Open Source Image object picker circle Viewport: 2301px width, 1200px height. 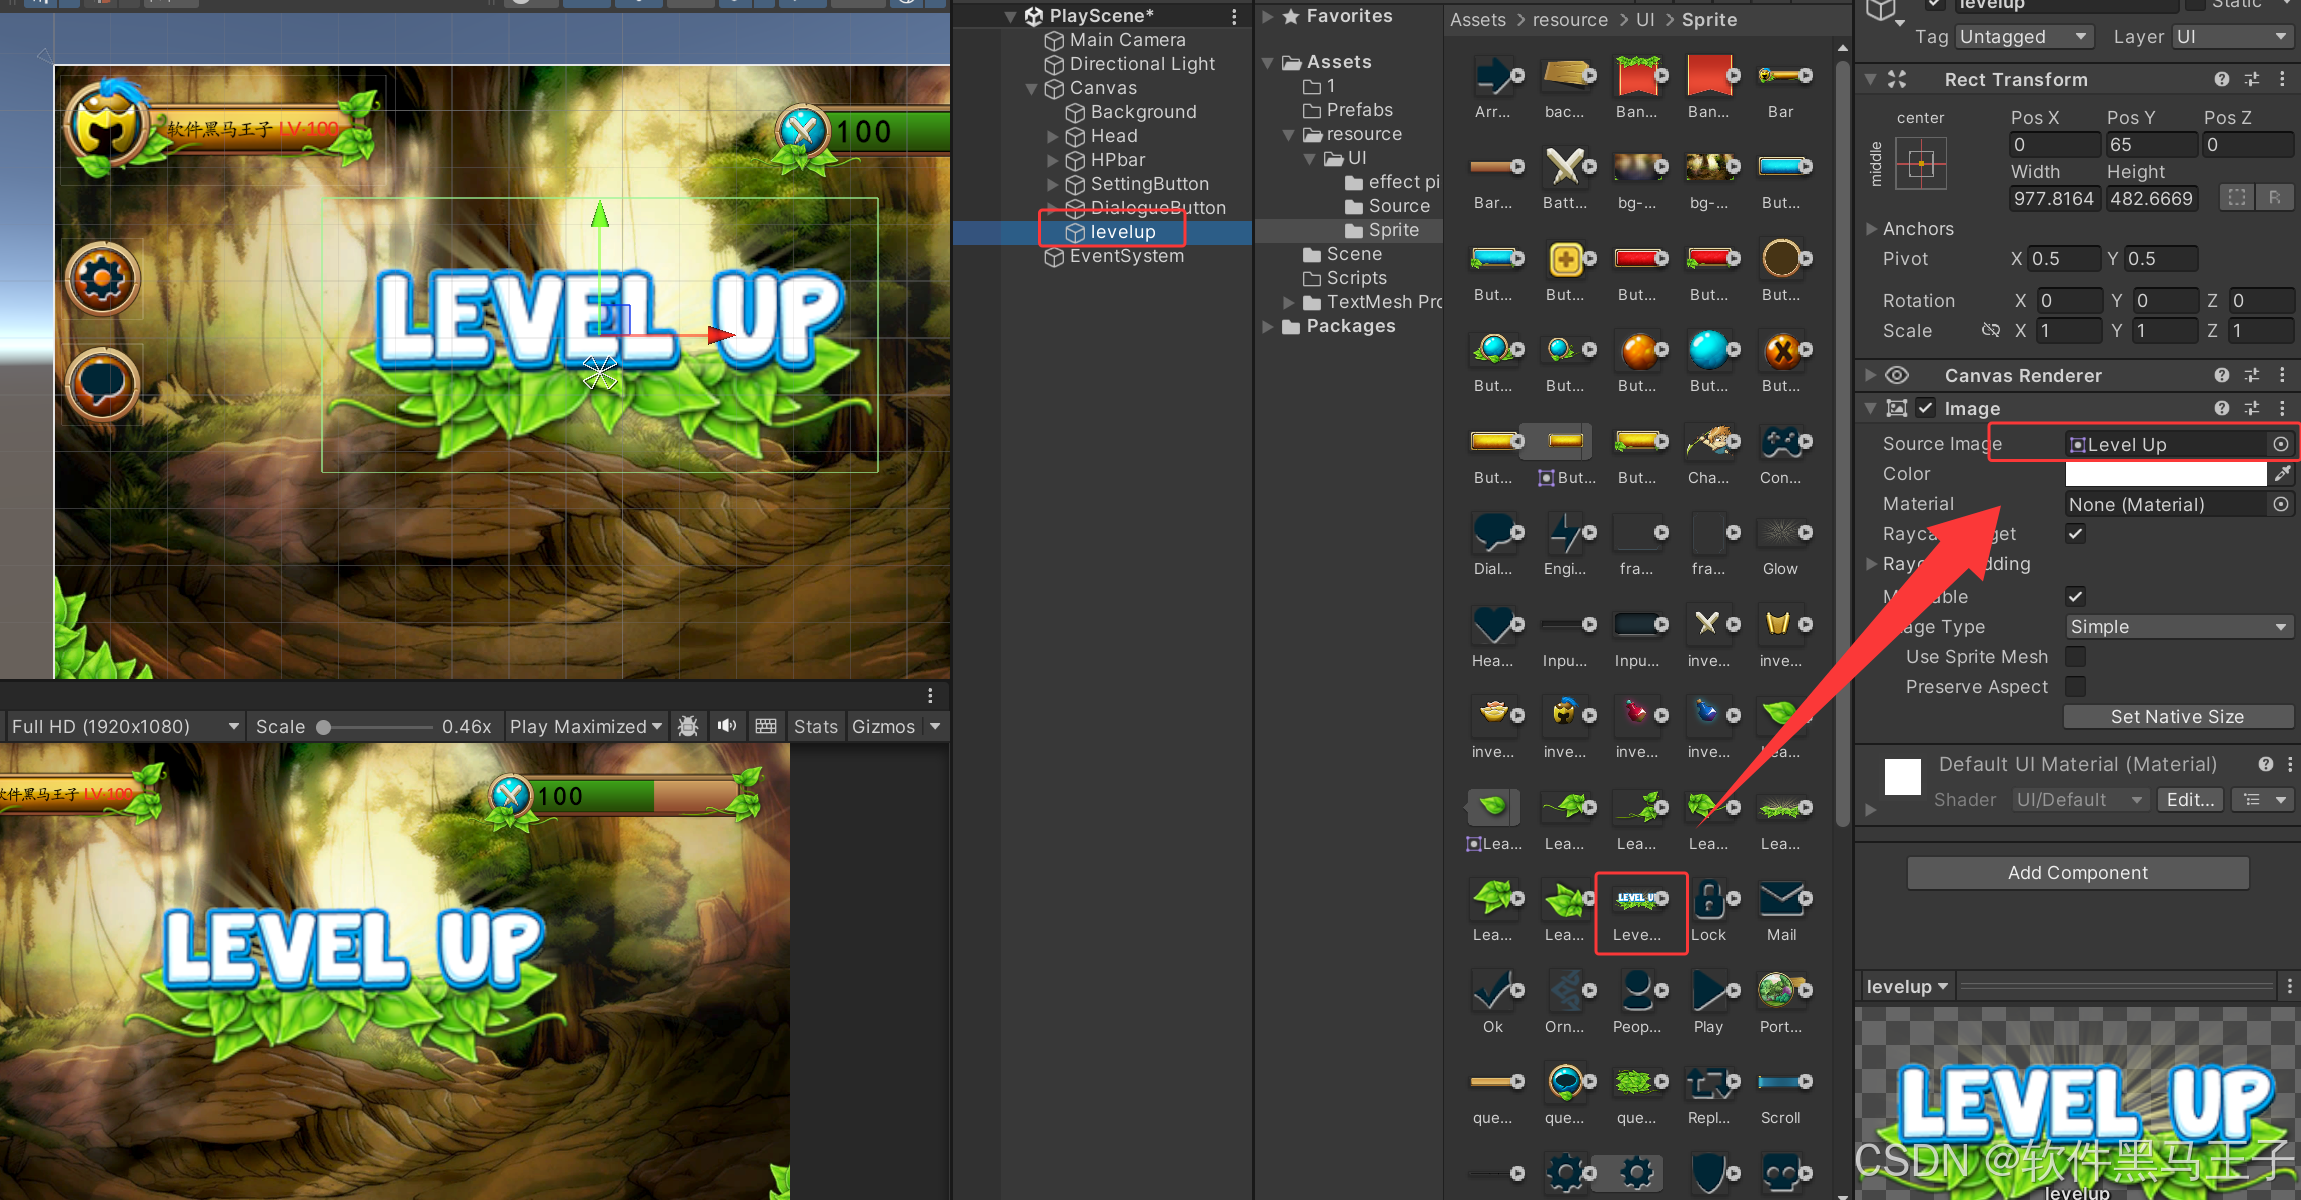coord(2281,444)
